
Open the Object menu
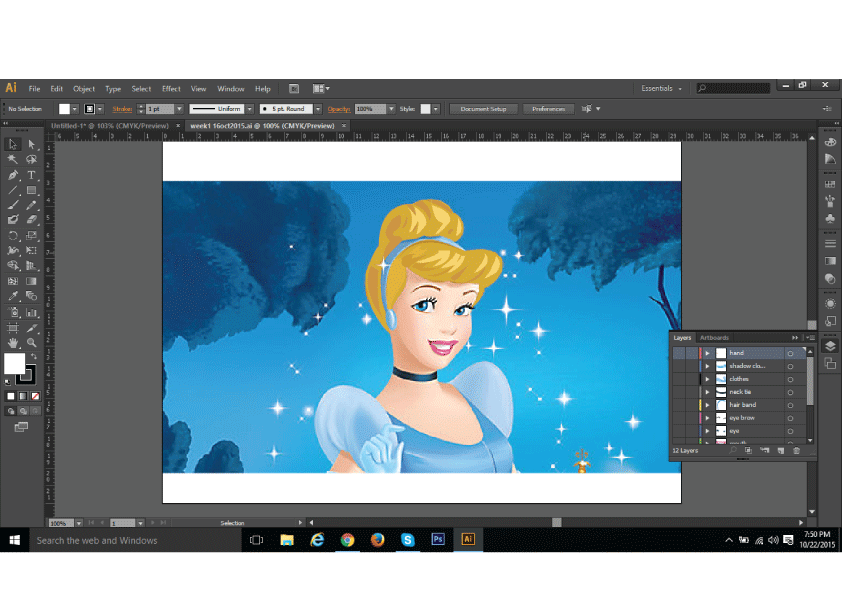click(84, 89)
